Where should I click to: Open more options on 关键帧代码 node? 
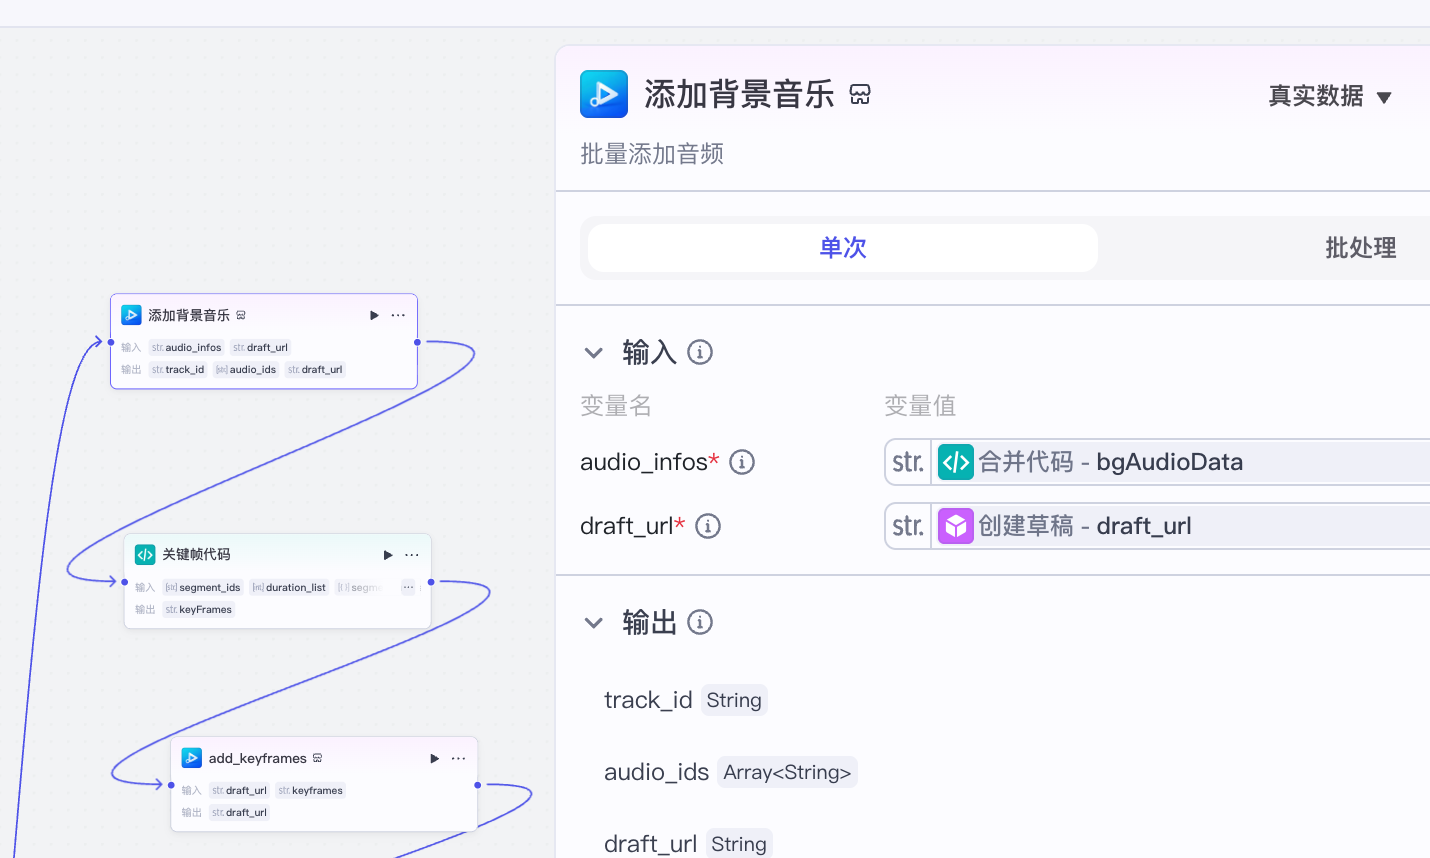(412, 555)
